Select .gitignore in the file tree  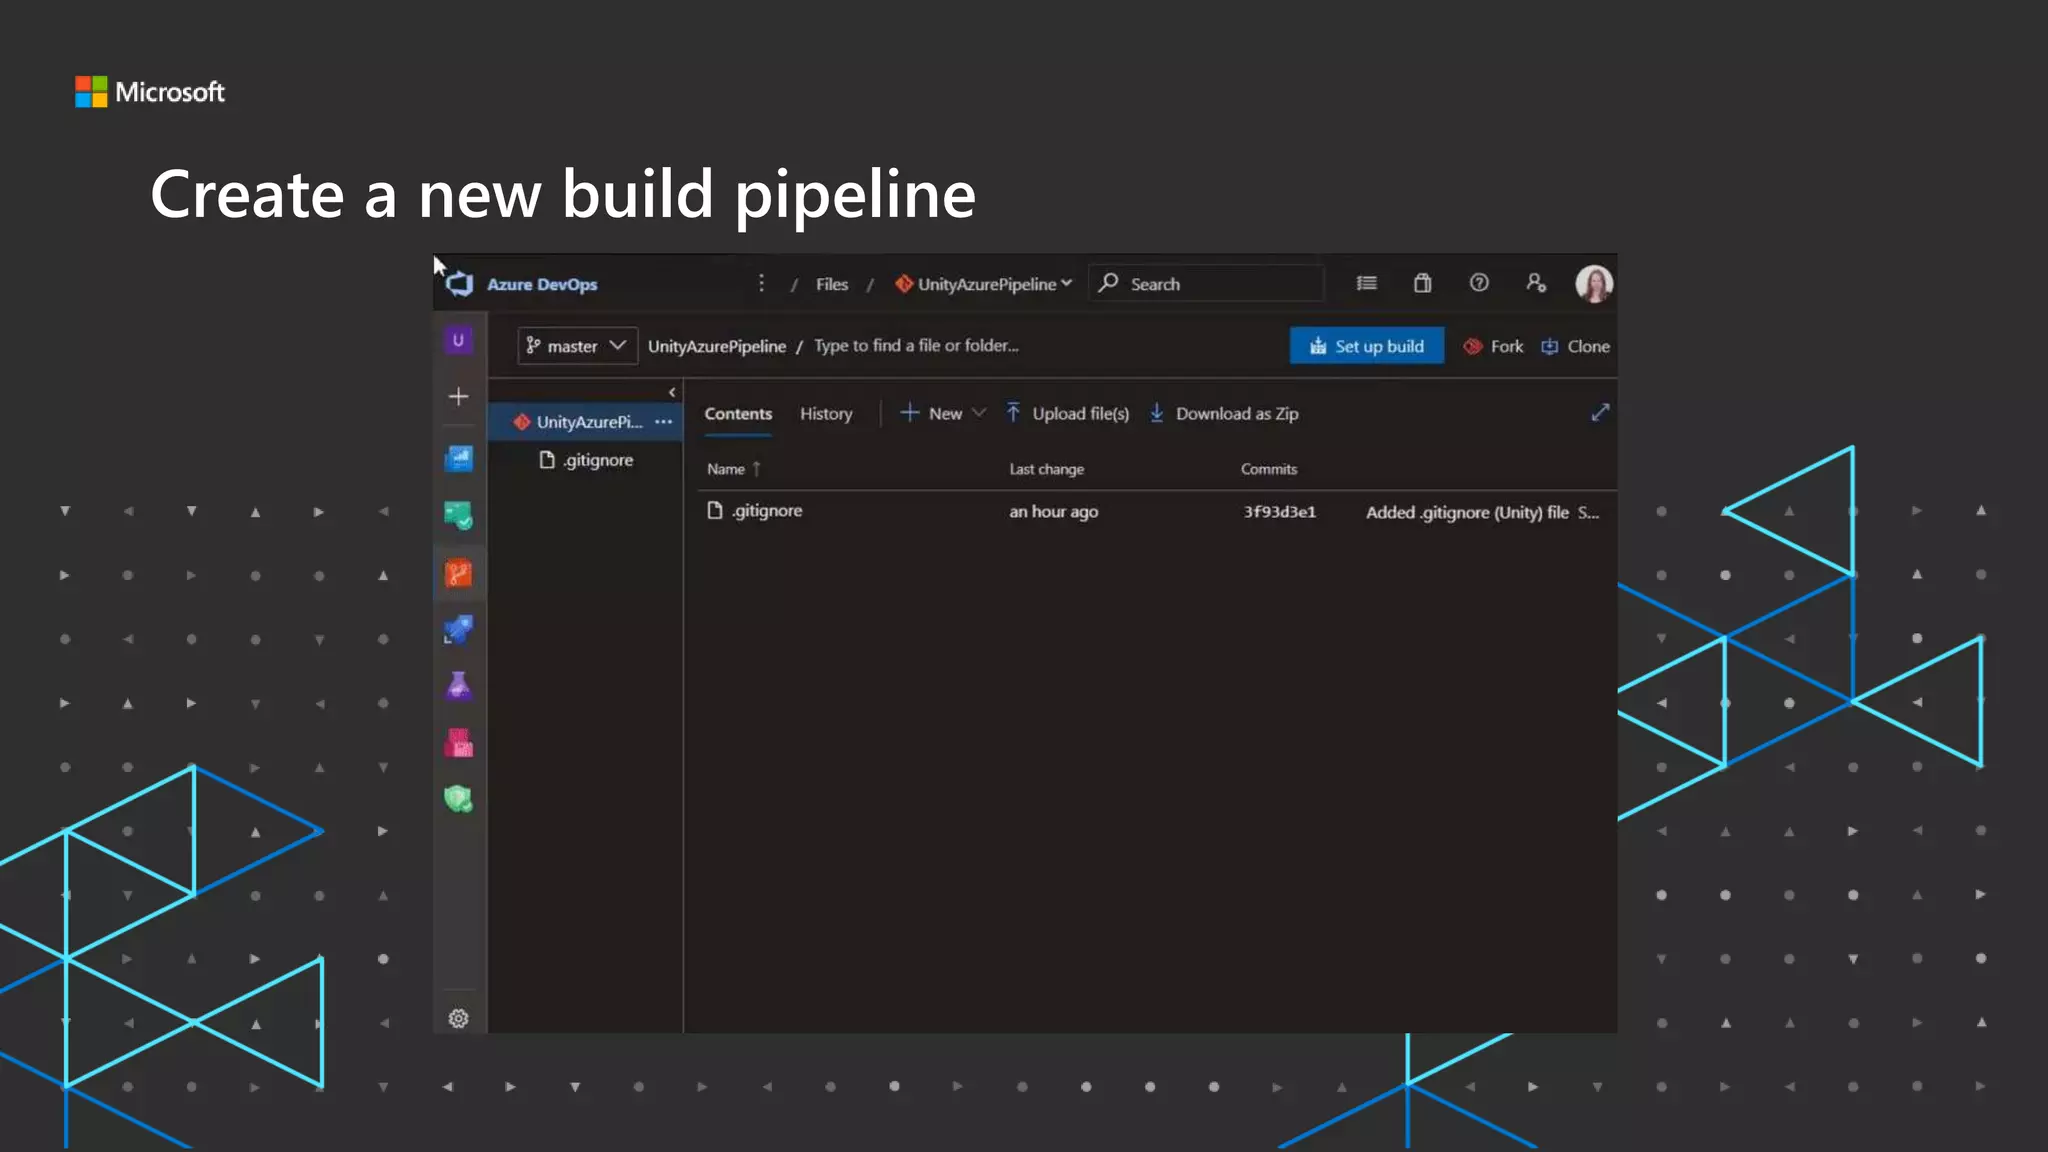tap(587, 460)
